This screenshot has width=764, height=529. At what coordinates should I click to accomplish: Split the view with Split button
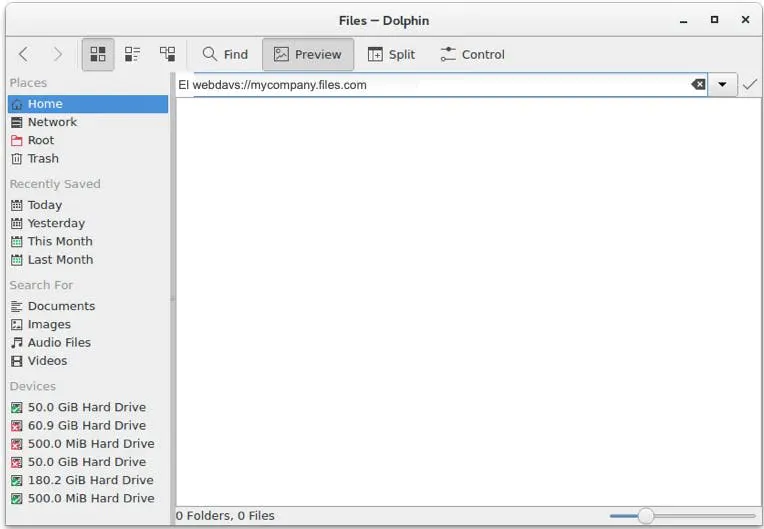pos(391,54)
